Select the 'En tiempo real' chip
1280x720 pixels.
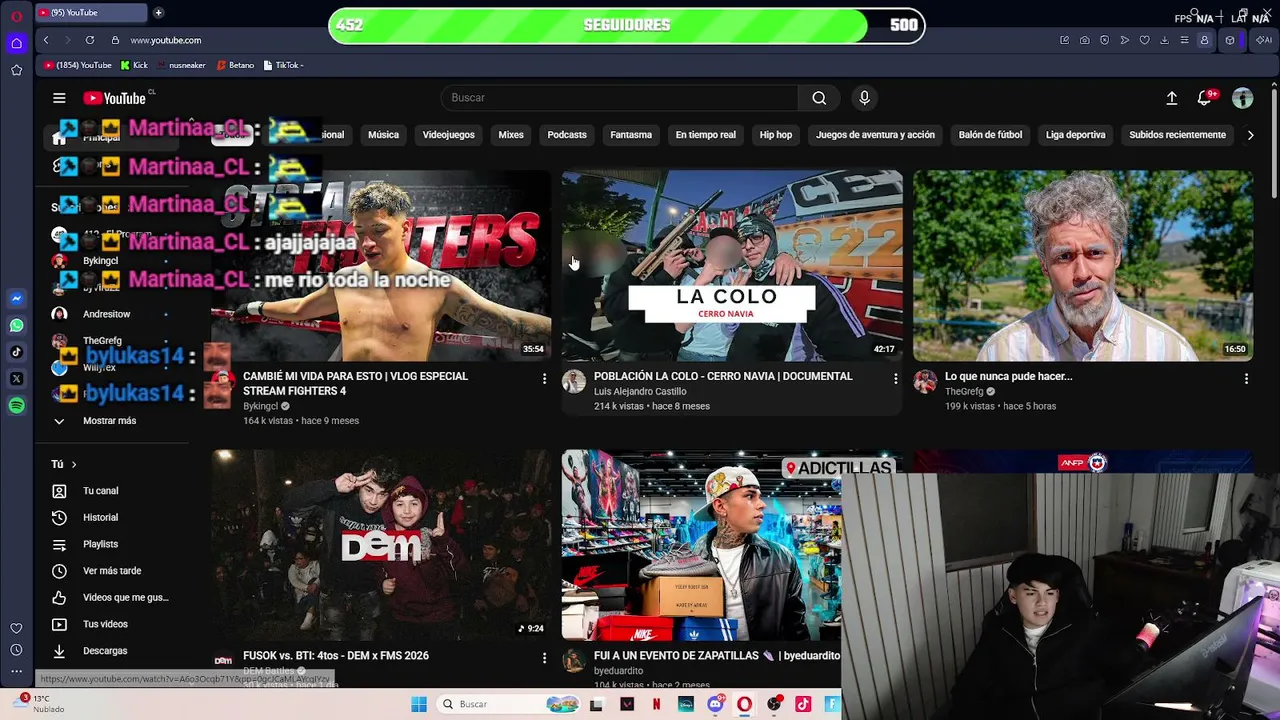pyautogui.click(x=705, y=135)
